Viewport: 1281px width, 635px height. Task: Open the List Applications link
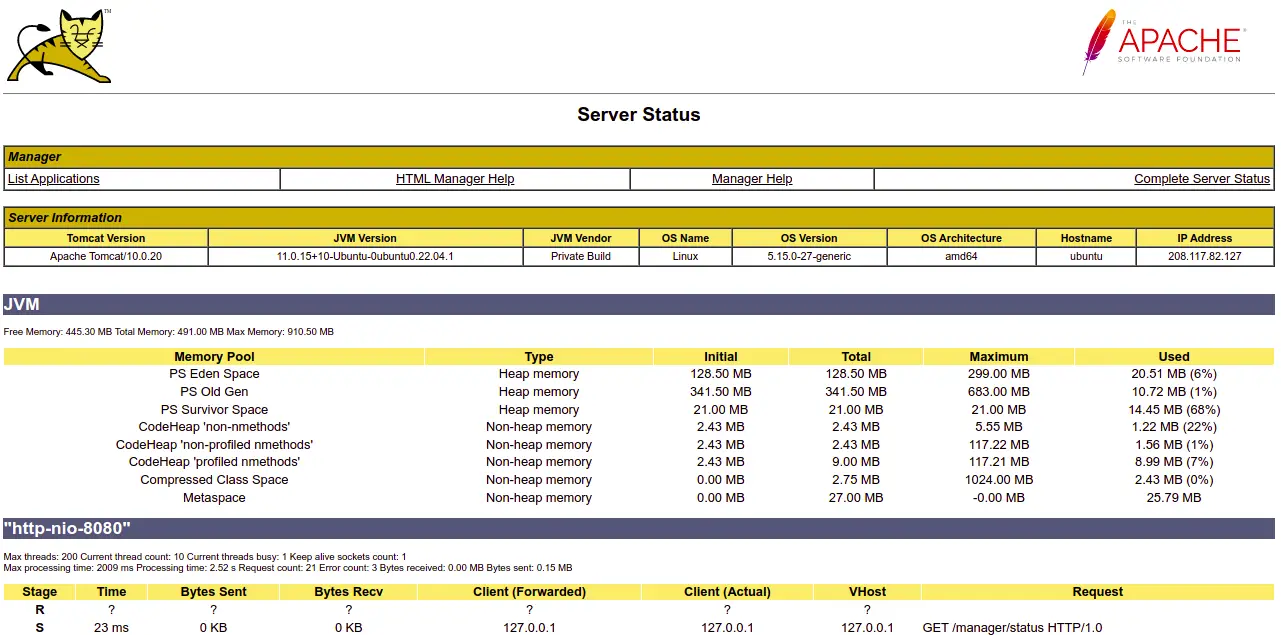54,179
